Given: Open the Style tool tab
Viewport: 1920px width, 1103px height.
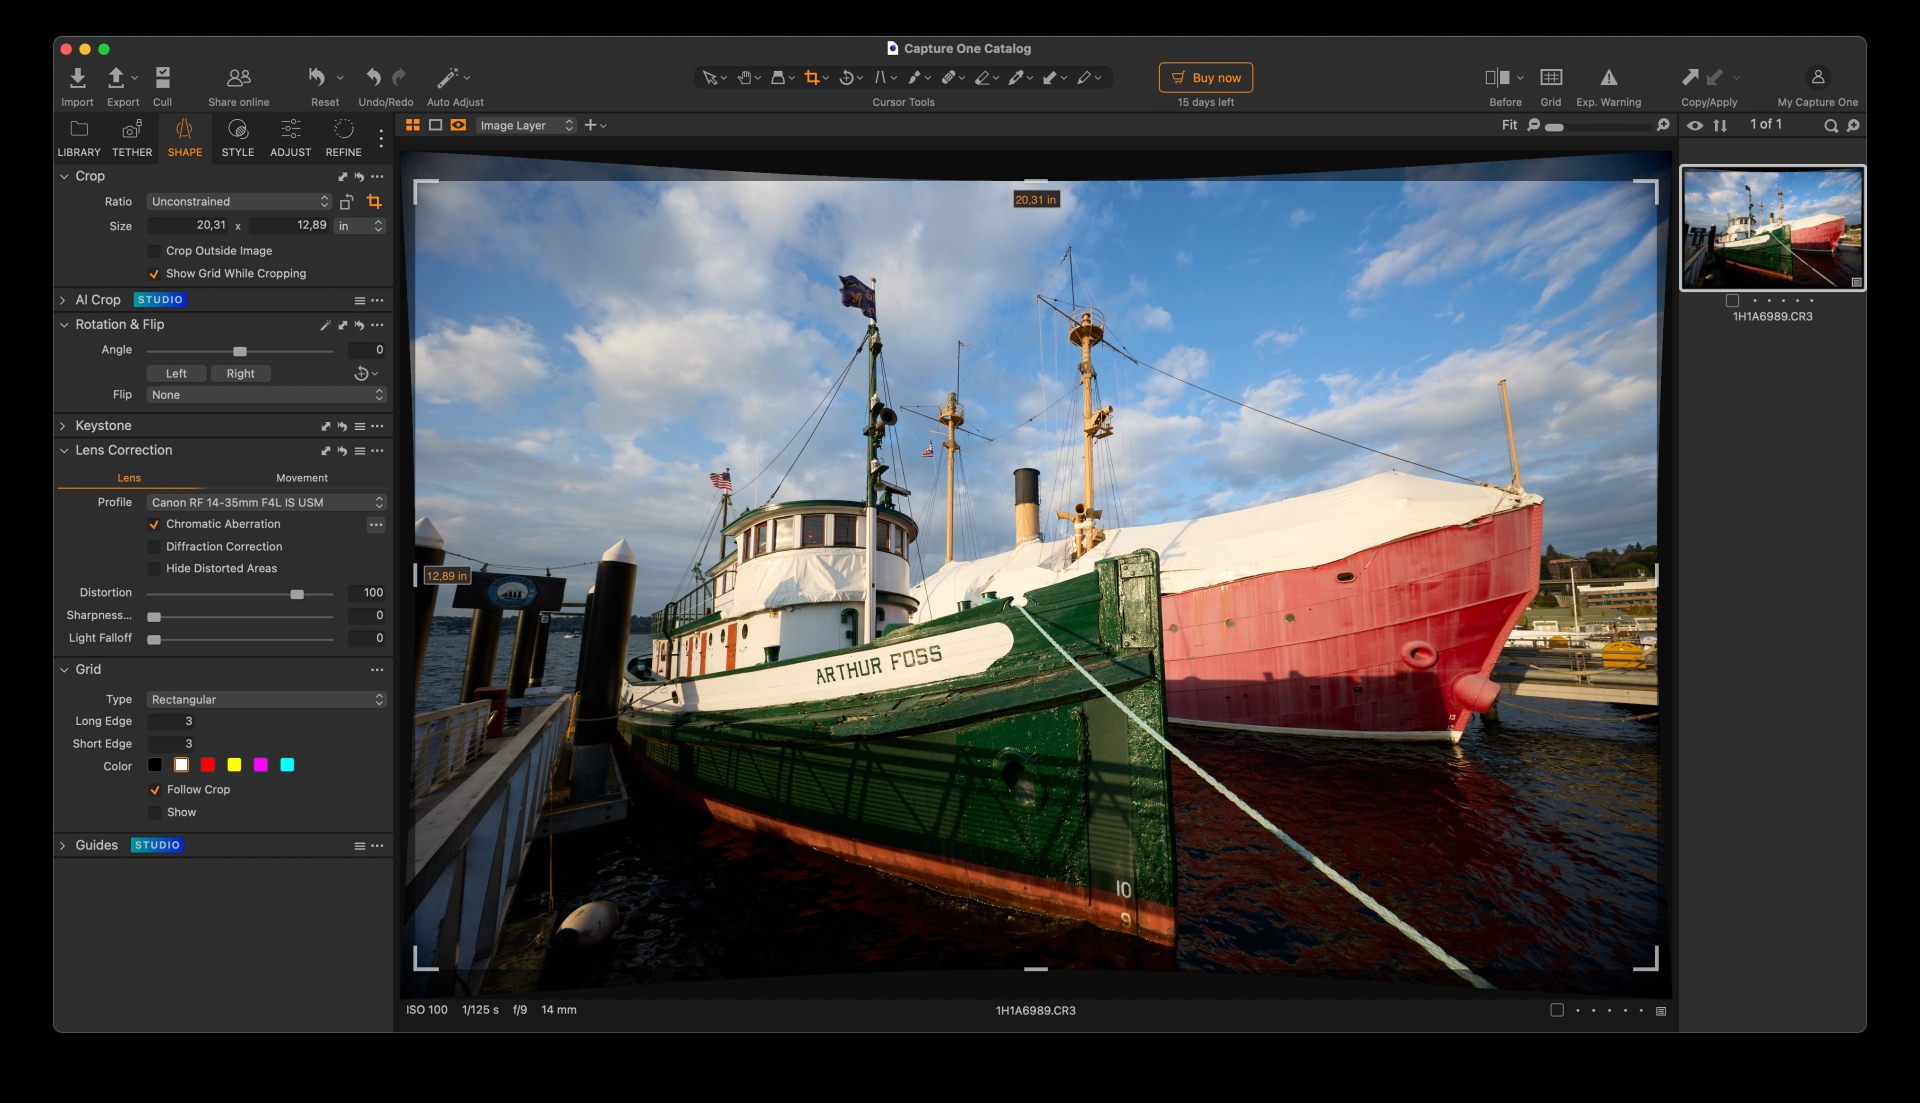Looking at the screenshot, I should 238,138.
